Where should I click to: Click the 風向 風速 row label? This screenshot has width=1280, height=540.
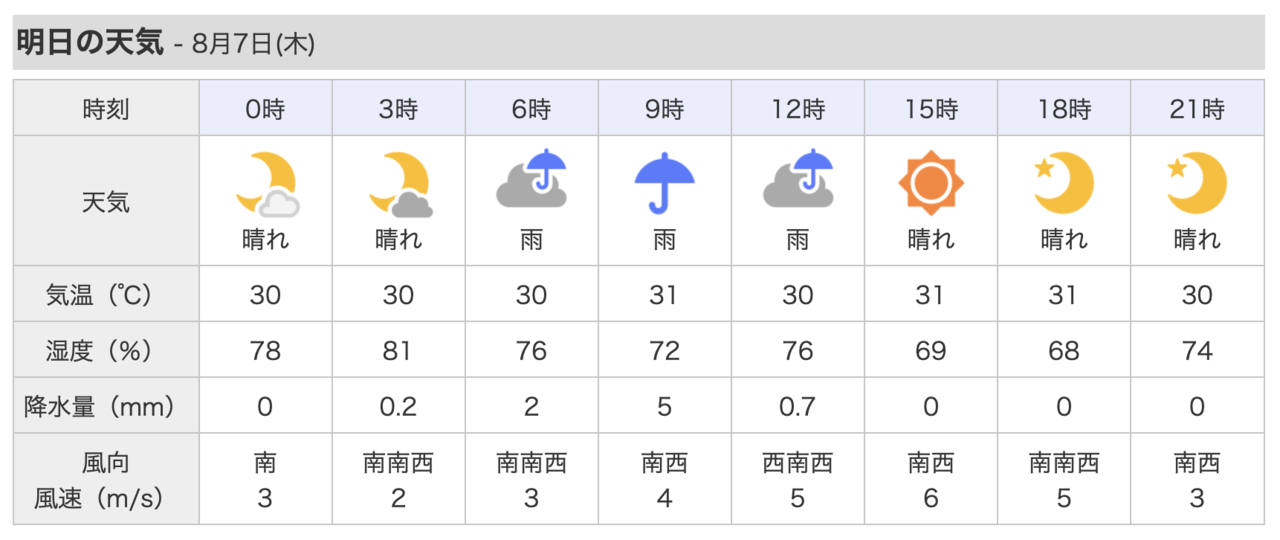[106, 480]
